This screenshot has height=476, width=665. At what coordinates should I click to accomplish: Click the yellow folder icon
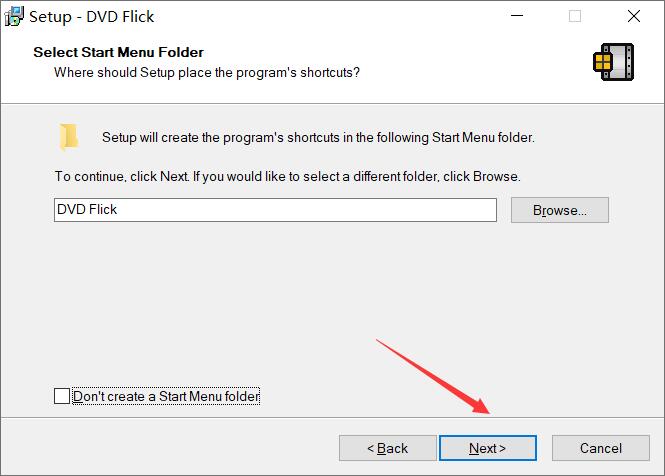[x=69, y=137]
